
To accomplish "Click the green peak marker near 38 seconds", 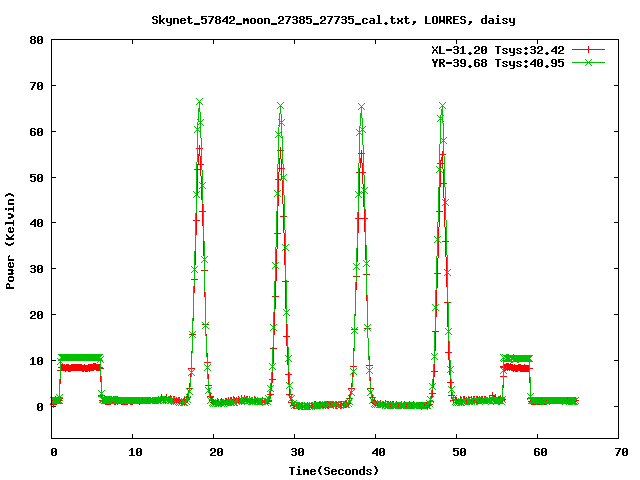I will click(361, 107).
